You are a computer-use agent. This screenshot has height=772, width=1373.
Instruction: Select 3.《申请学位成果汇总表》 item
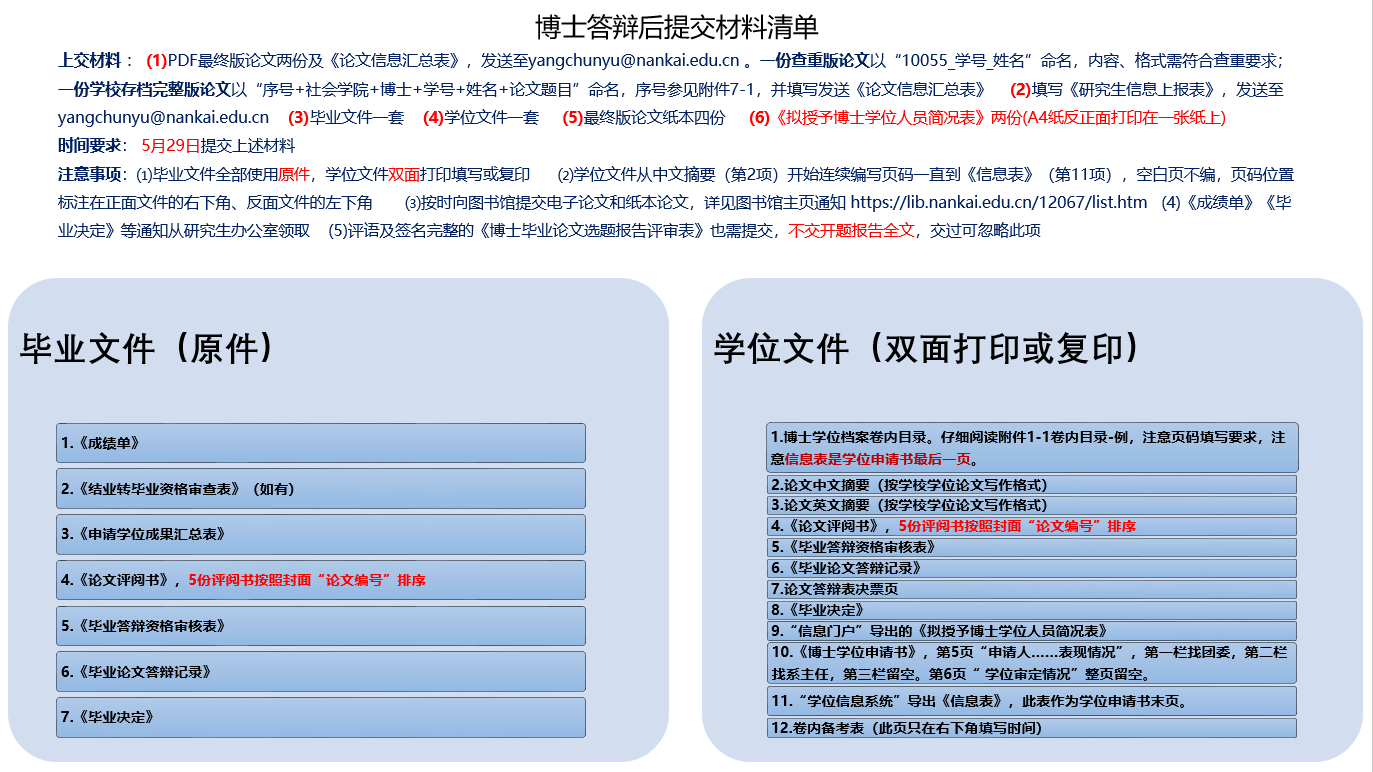tap(320, 535)
